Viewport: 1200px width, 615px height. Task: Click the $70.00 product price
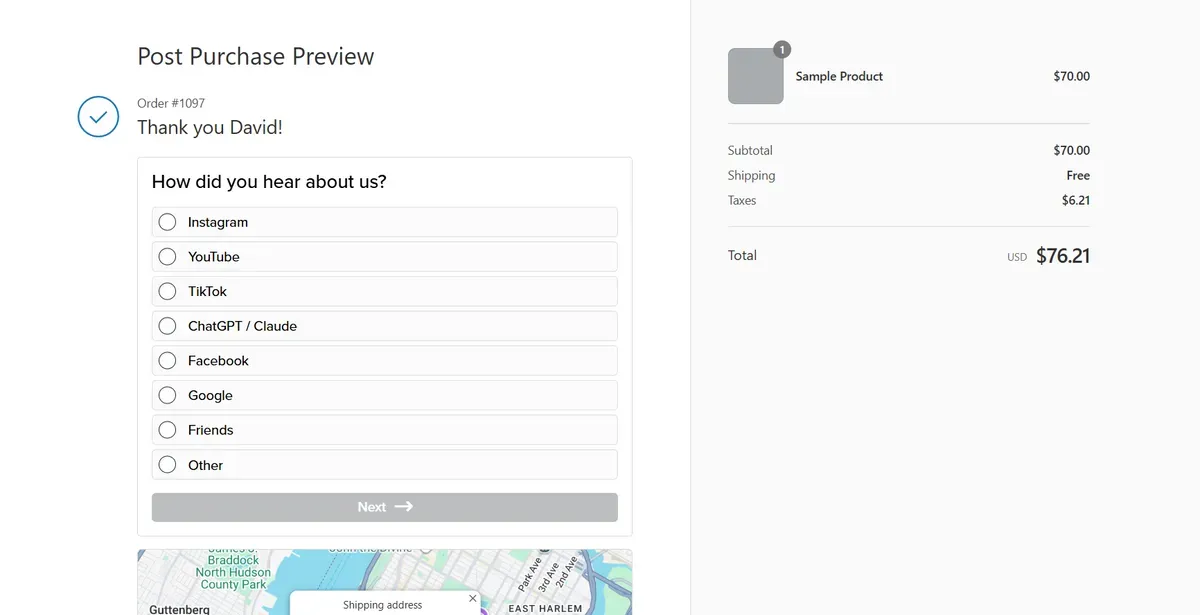pos(1072,76)
